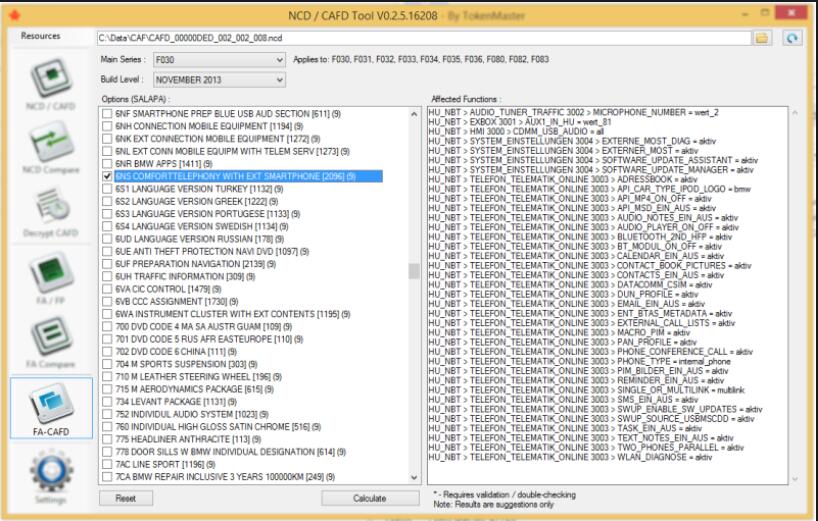Select 734 LEVANT PACKAGE row
Image resolution: width=818 pixels, height=521 pixels.
[176, 402]
